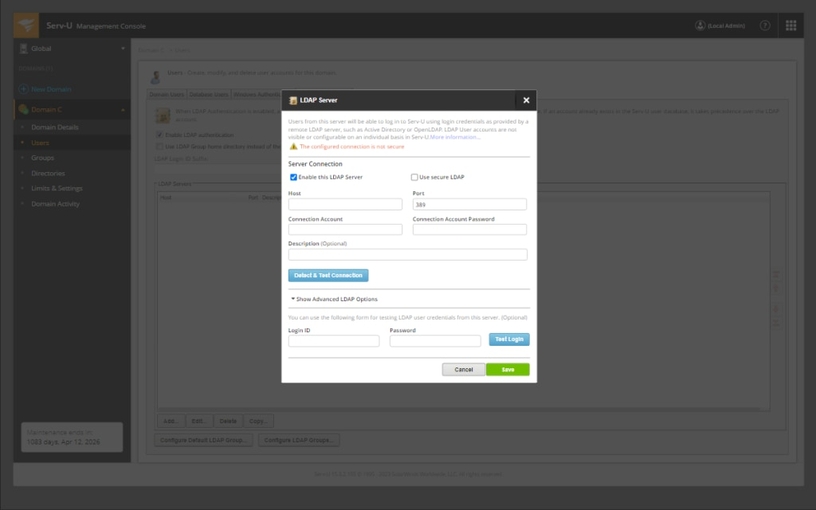Screen dimensions: 816x510
Task: Open Limits & Settings in sidebar
Action: click(57, 188)
